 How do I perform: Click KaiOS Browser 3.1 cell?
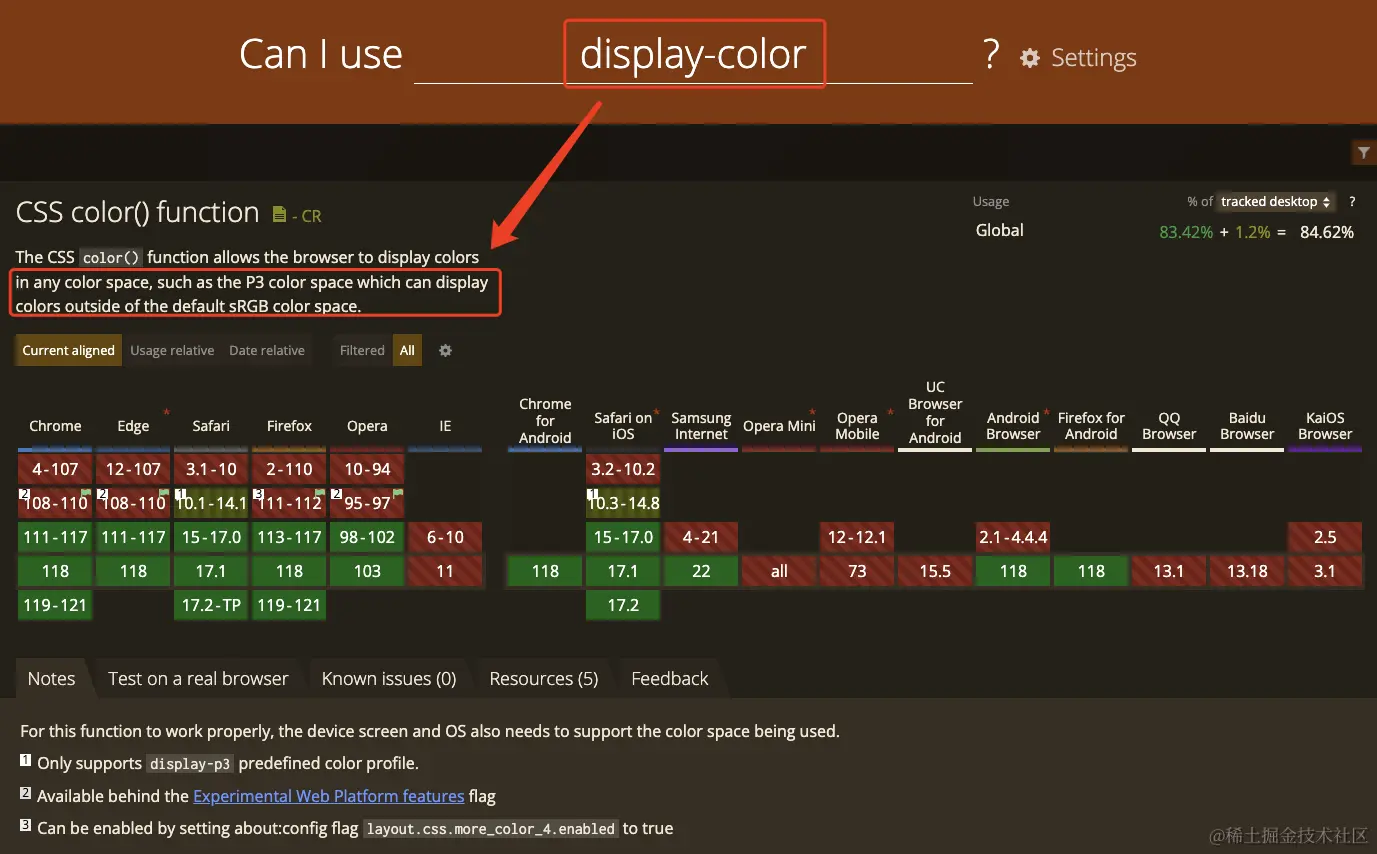pyautogui.click(x=1325, y=571)
